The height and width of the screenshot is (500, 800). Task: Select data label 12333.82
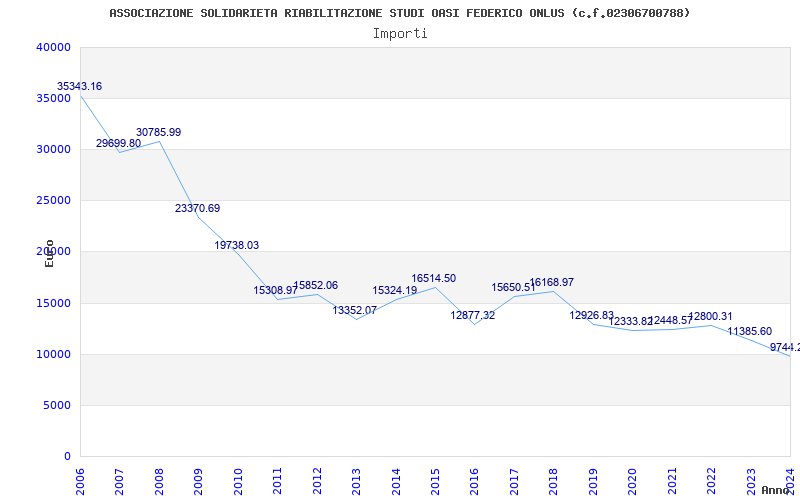[631, 321]
